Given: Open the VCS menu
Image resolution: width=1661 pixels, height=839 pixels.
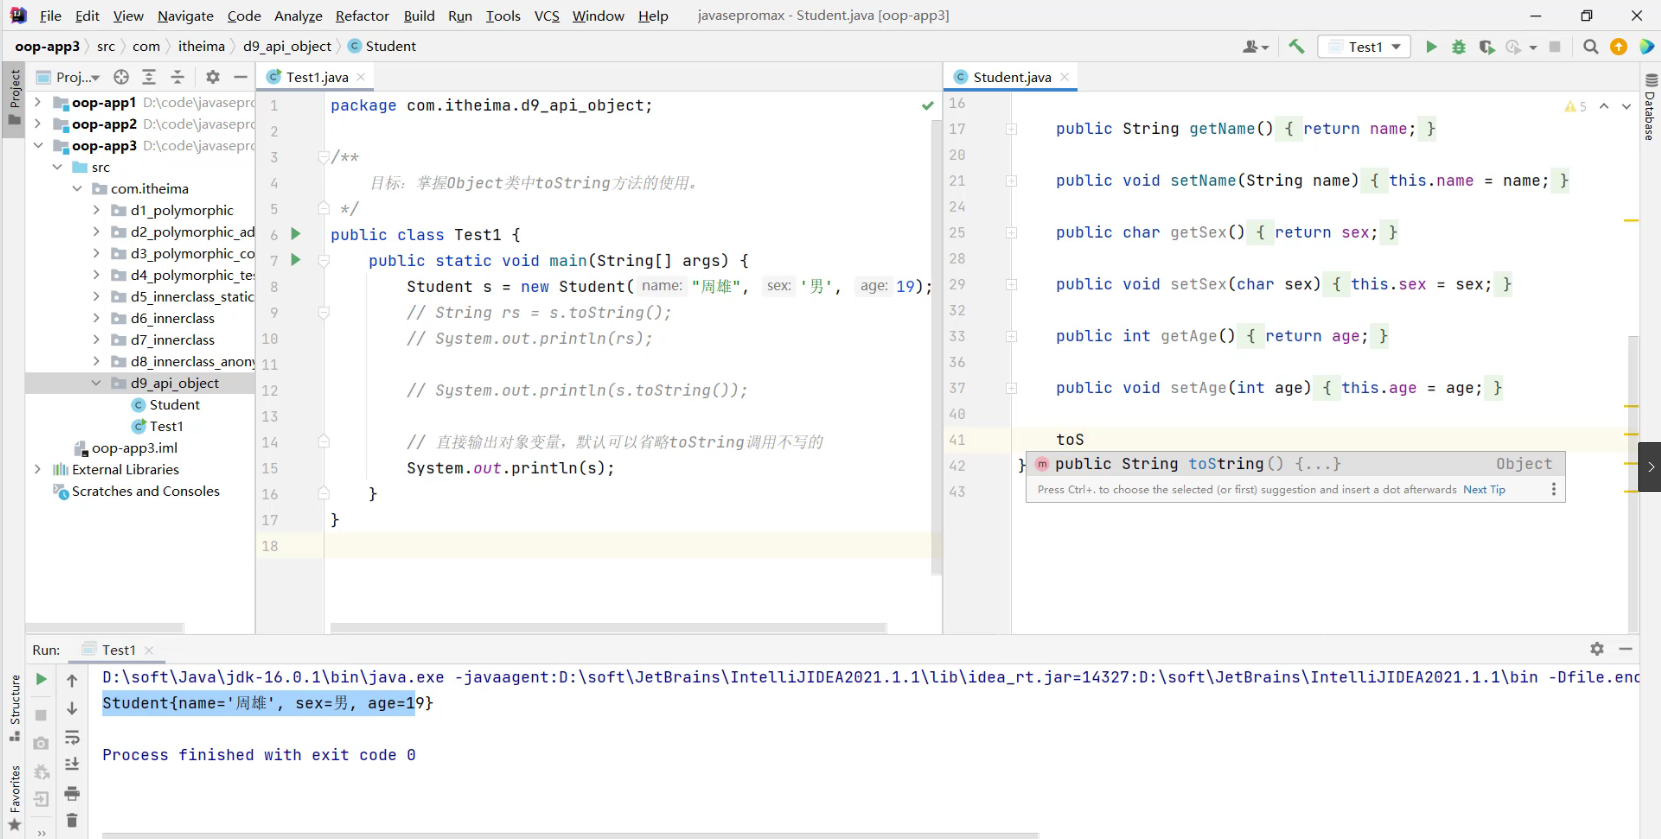Looking at the screenshot, I should point(547,16).
